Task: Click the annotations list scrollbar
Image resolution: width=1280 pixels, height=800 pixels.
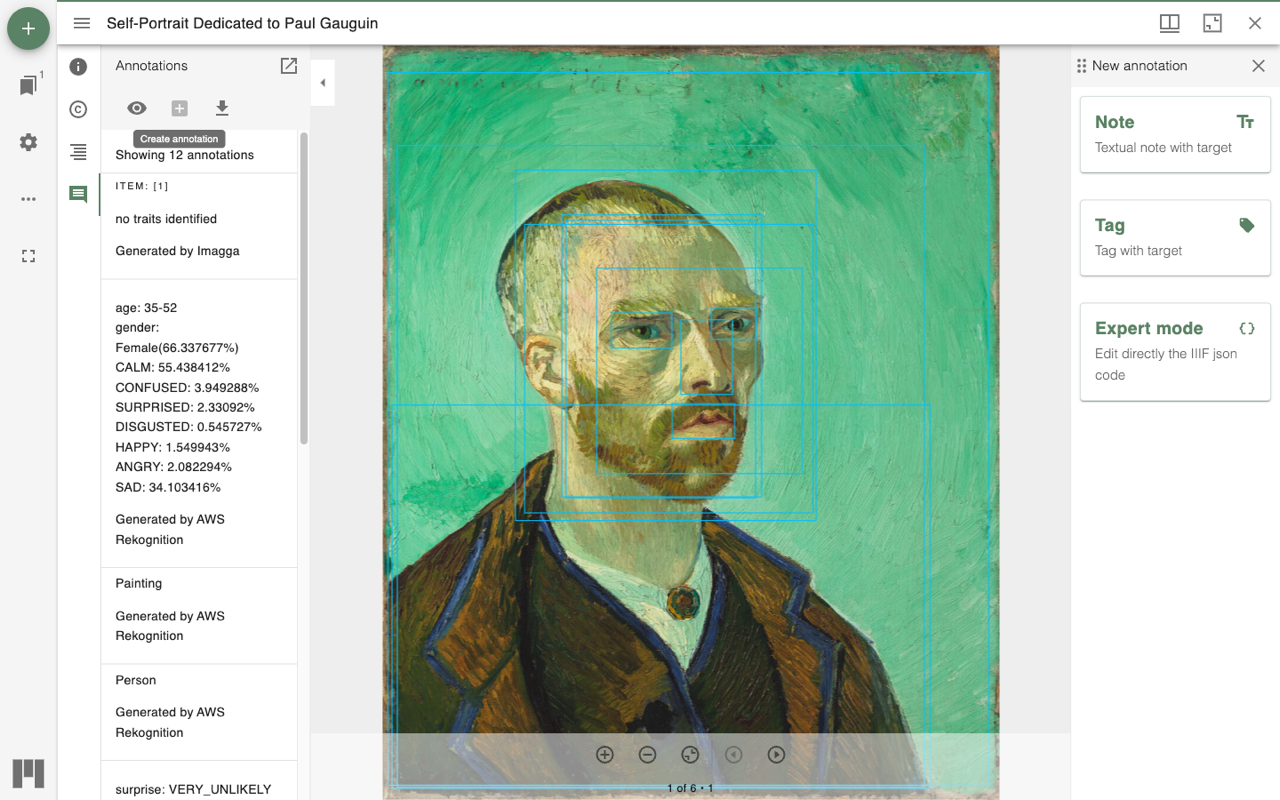Action: tap(304, 288)
